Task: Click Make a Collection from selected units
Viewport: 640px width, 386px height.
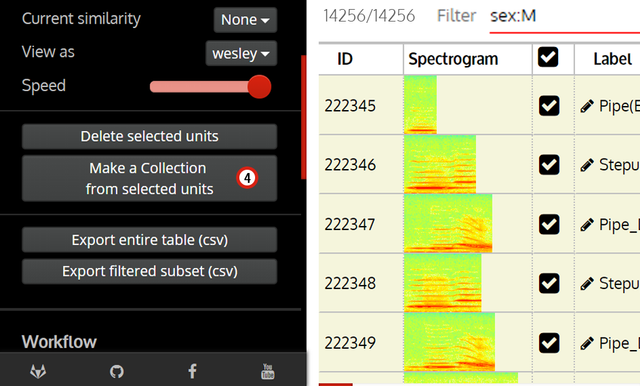Action: coord(149,178)
